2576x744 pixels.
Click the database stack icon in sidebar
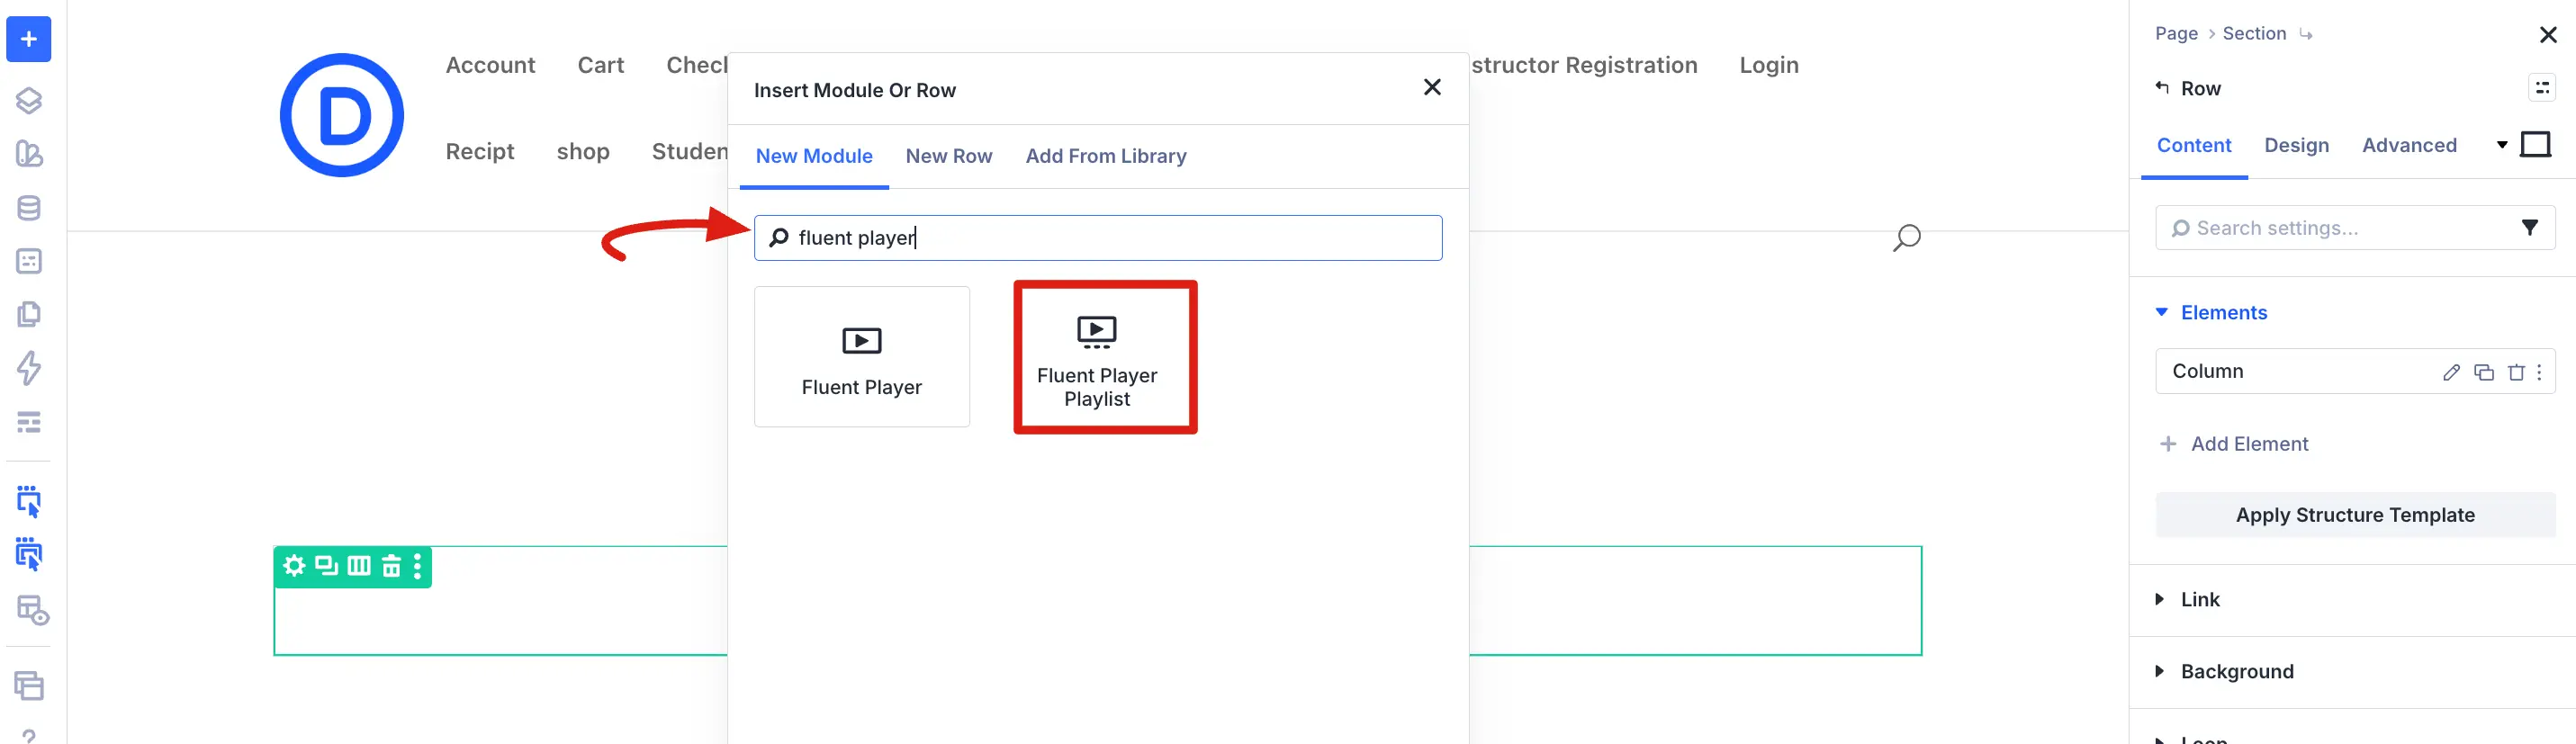[29, 208]
